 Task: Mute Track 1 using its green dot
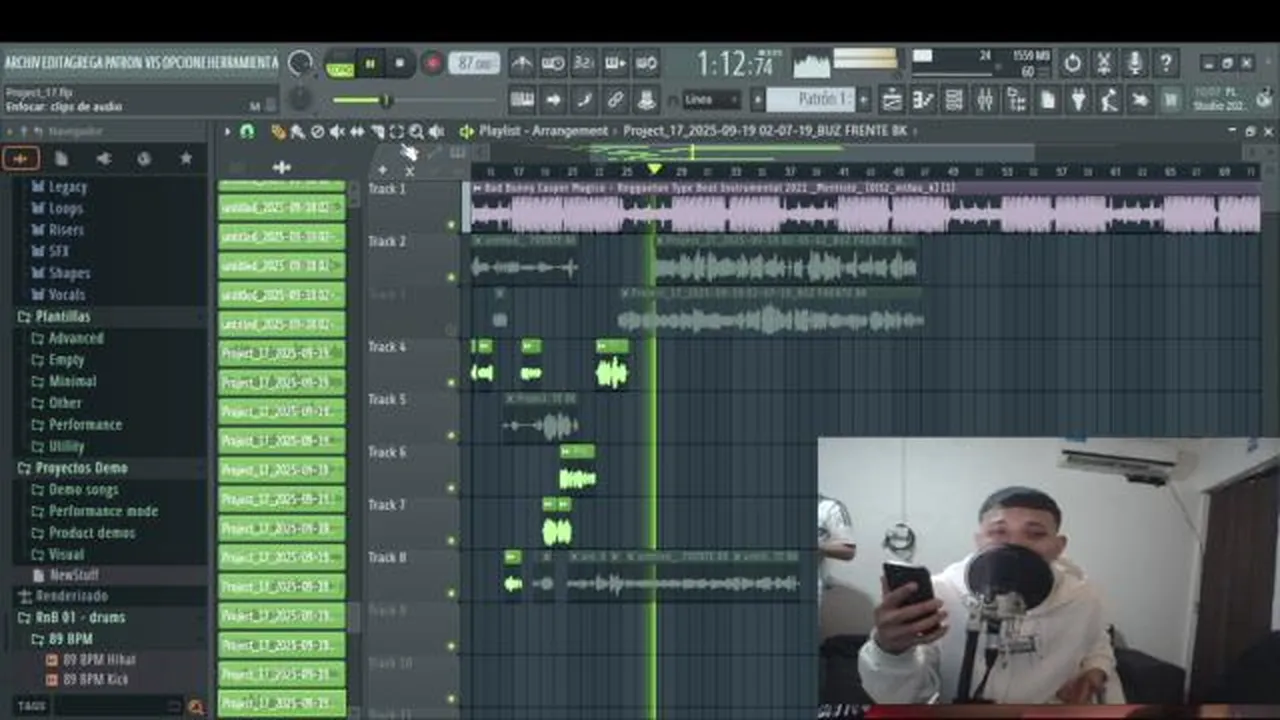coord(452,225)
